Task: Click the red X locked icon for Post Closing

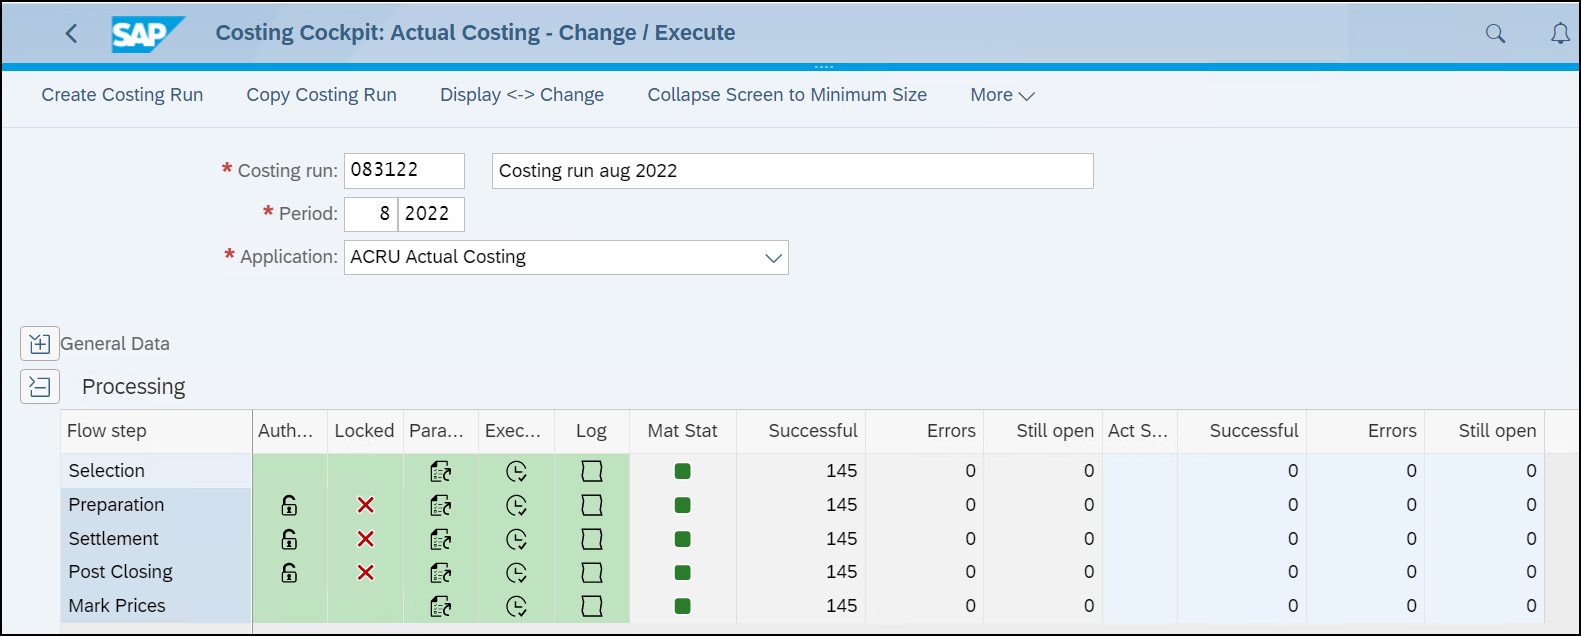Action: click(x=365, y=573)
